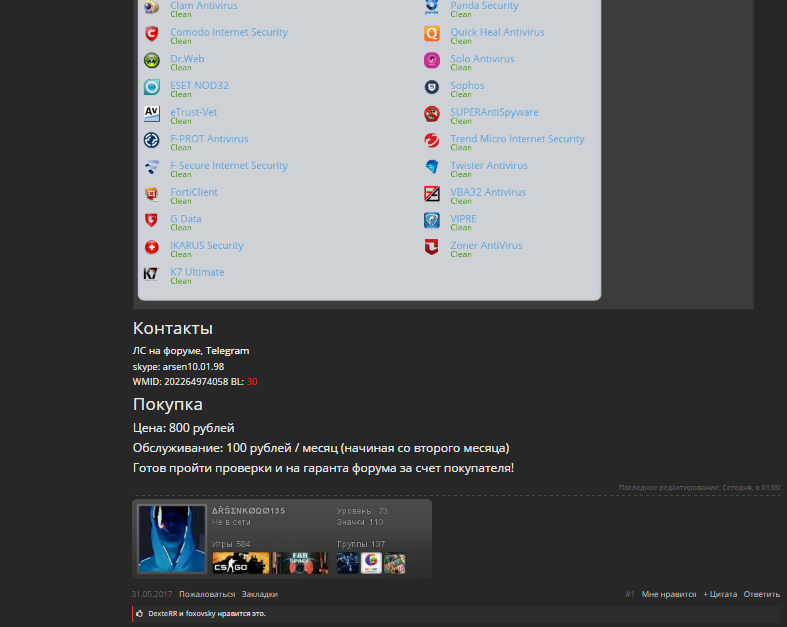787x627 pixels.
Task: Click the IKARUS Security red icon
Action: pyautogui.click(x=152, y=247)
